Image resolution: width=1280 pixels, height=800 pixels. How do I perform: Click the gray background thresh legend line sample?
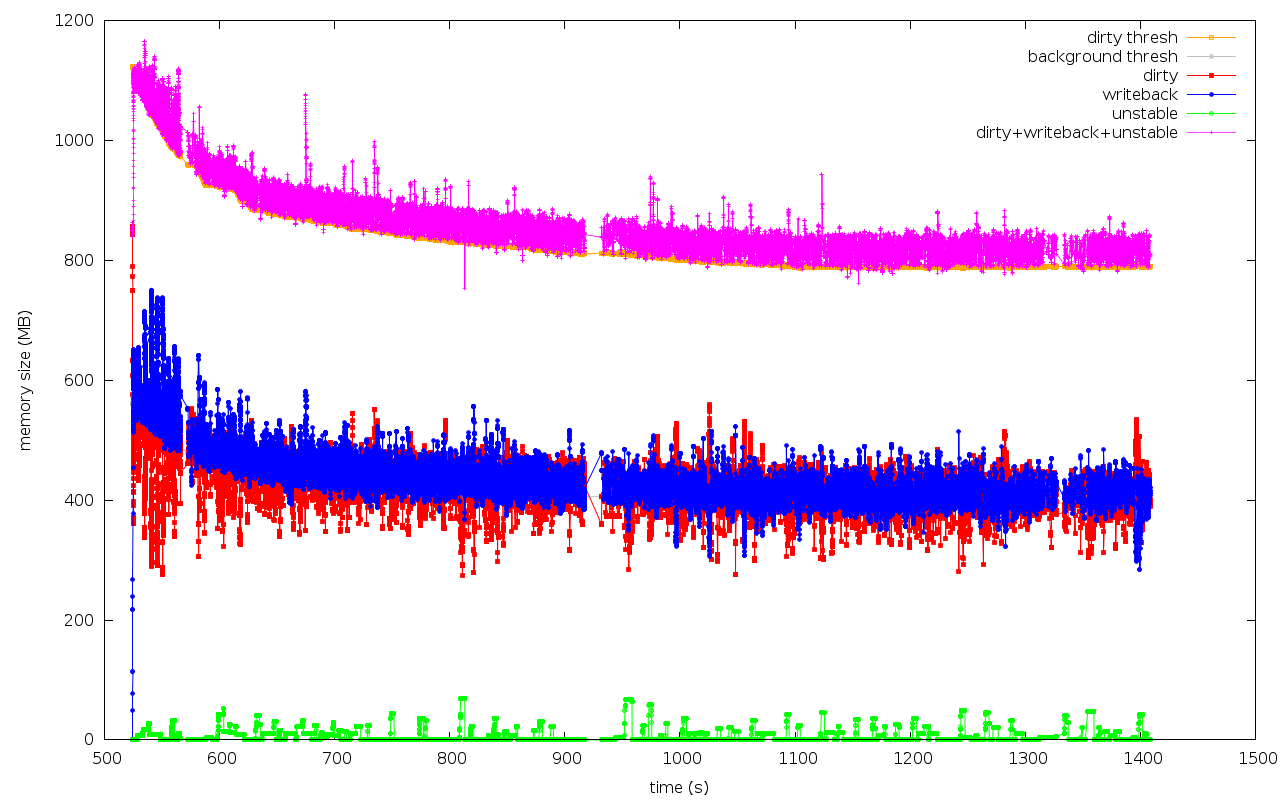[1211, 57]
